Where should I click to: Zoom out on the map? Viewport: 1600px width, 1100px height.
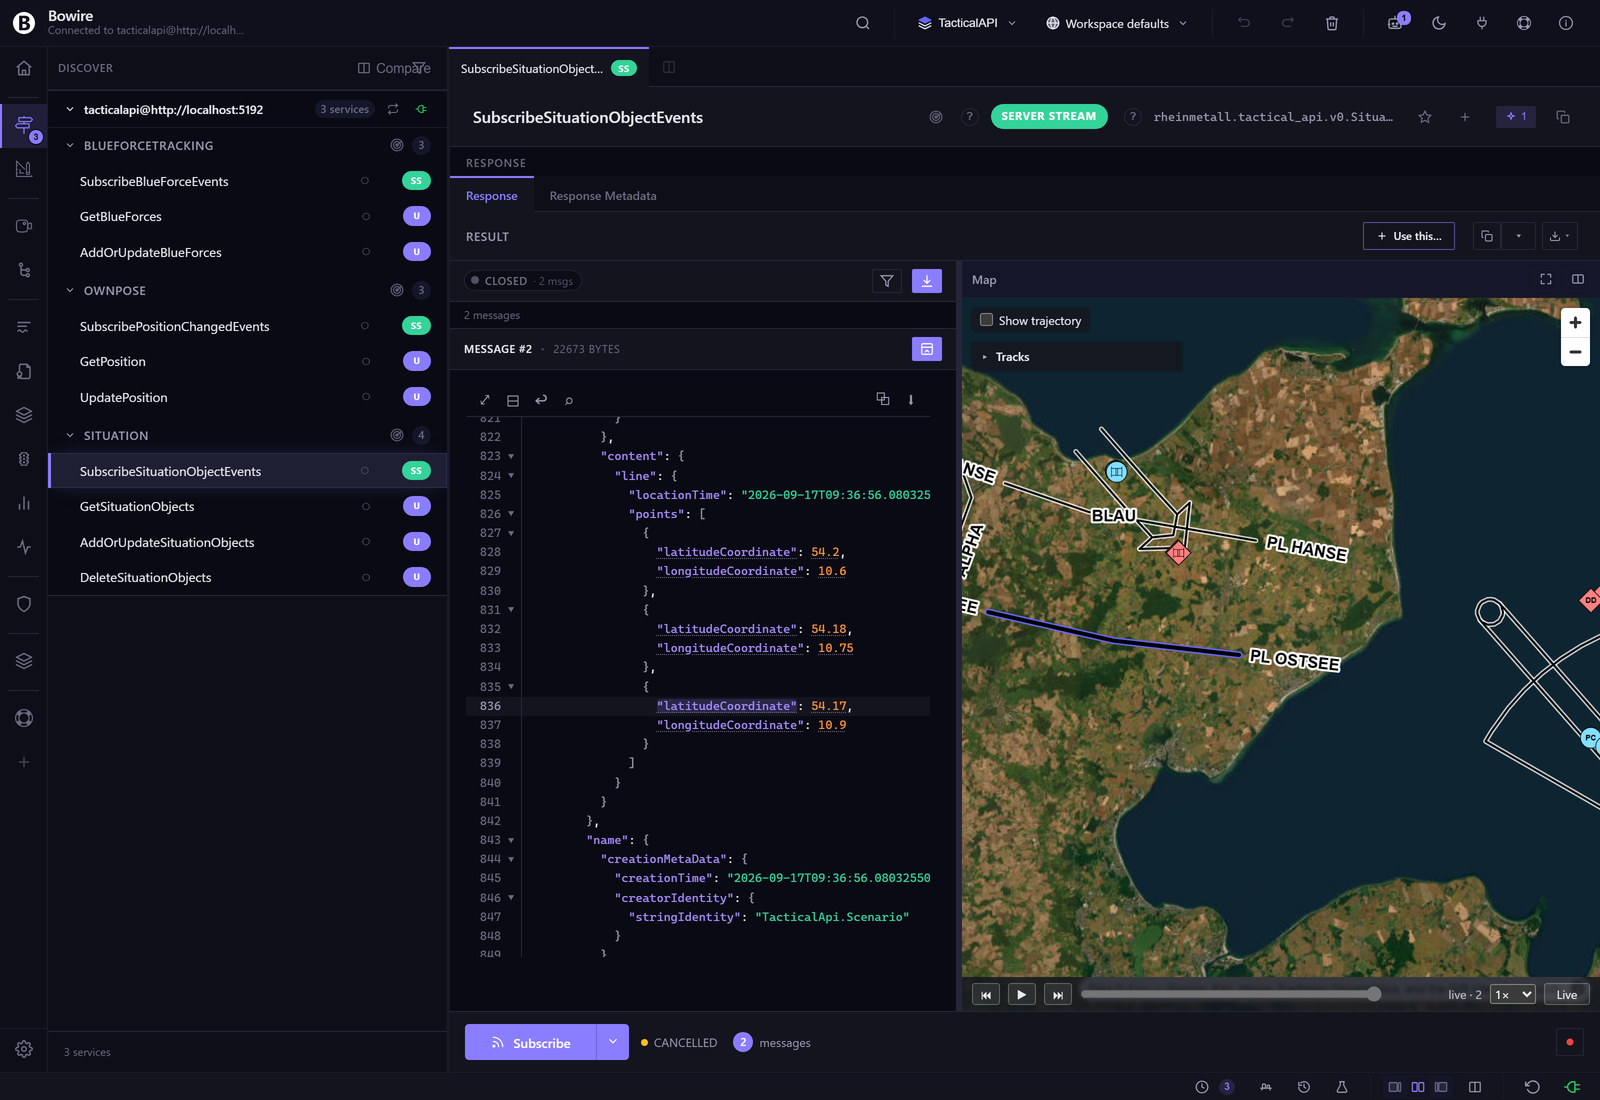[x=1575, y=352]
